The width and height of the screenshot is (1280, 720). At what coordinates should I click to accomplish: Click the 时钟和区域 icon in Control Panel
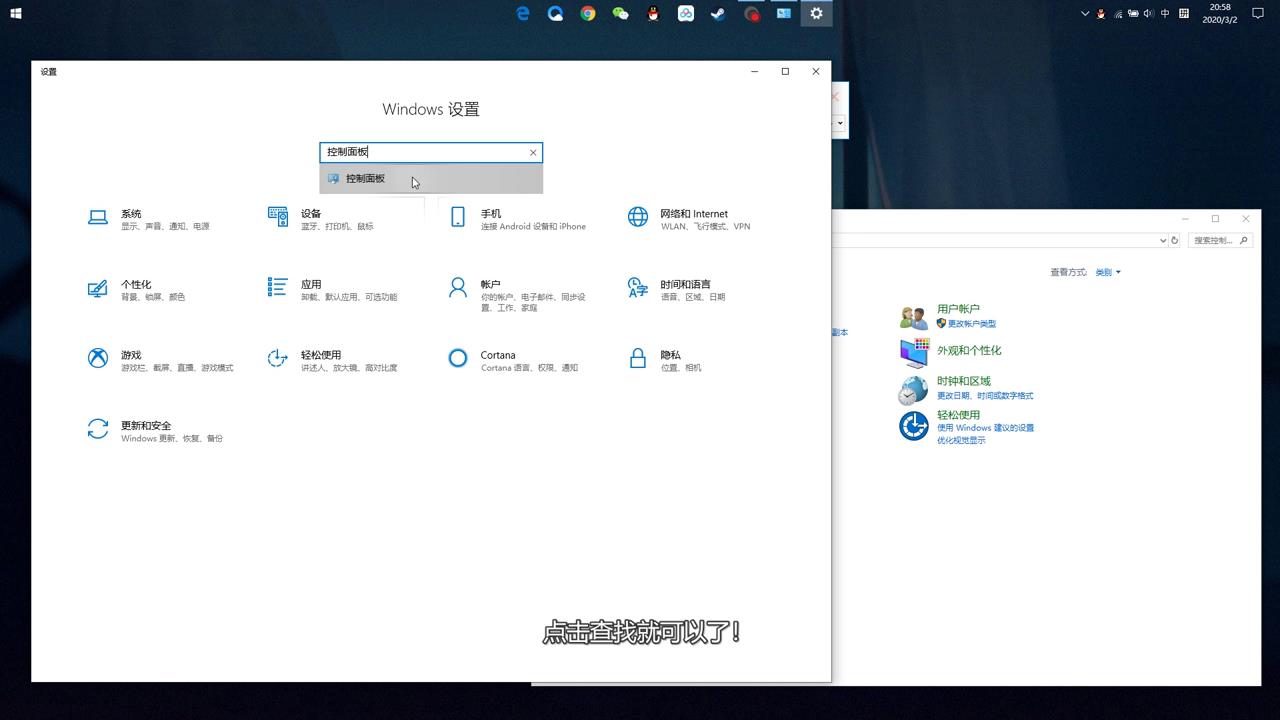point(914,389)
